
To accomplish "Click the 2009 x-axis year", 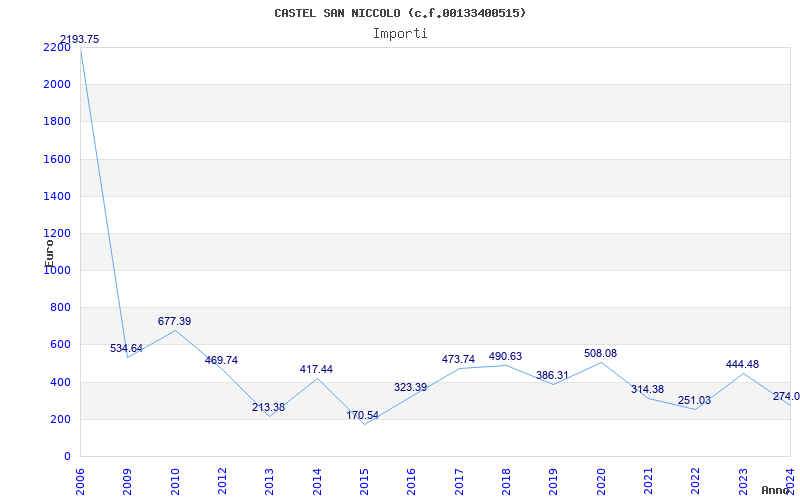I will pyautogui.click(x=127, y=481).
